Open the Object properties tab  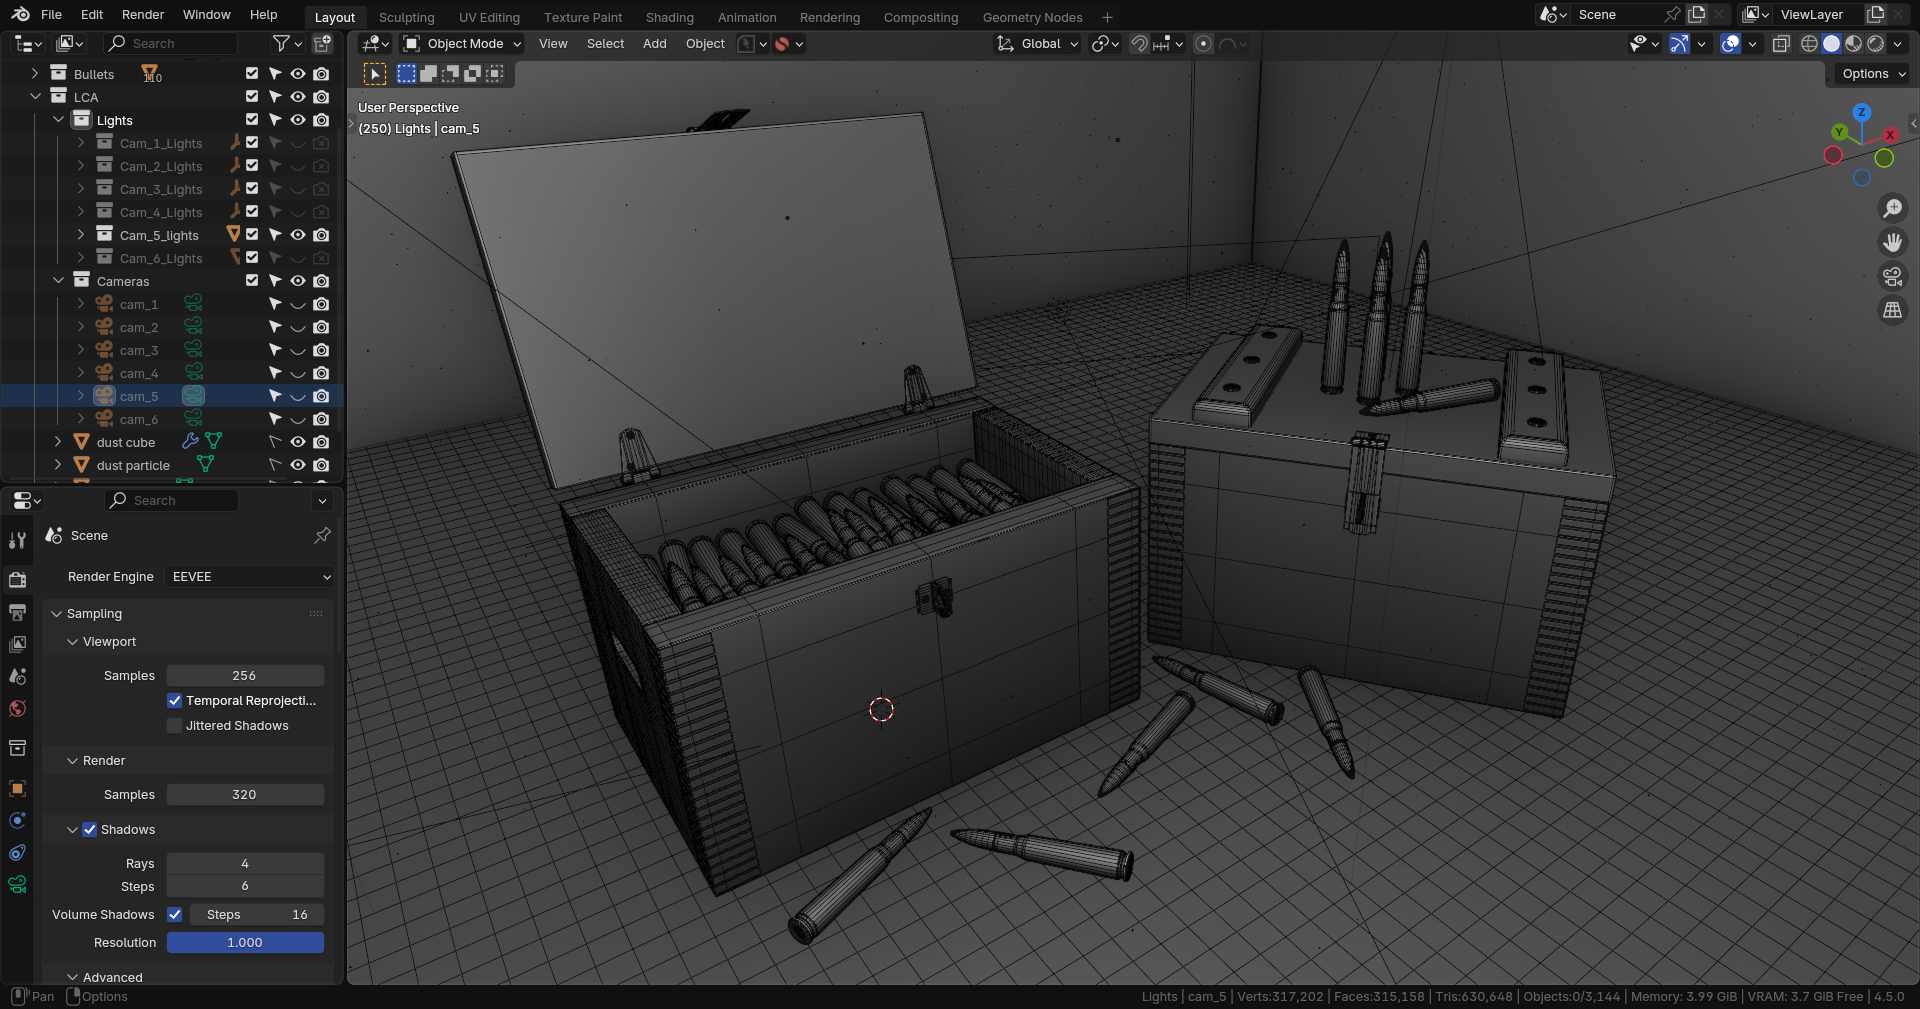(17, 788)
